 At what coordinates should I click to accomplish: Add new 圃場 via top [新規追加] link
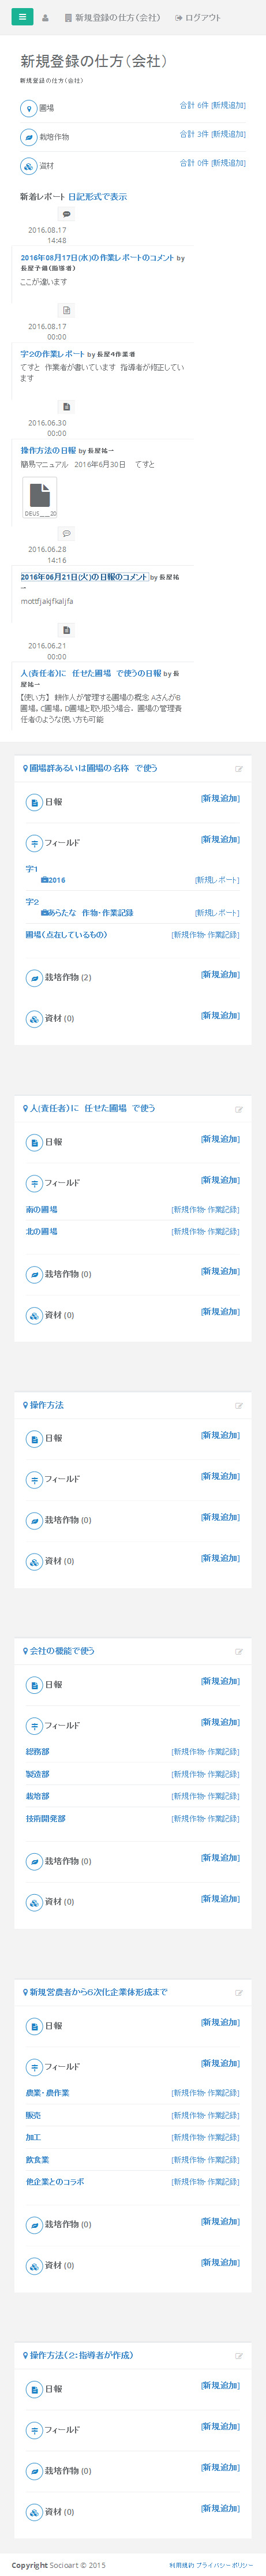click(228, 105)
